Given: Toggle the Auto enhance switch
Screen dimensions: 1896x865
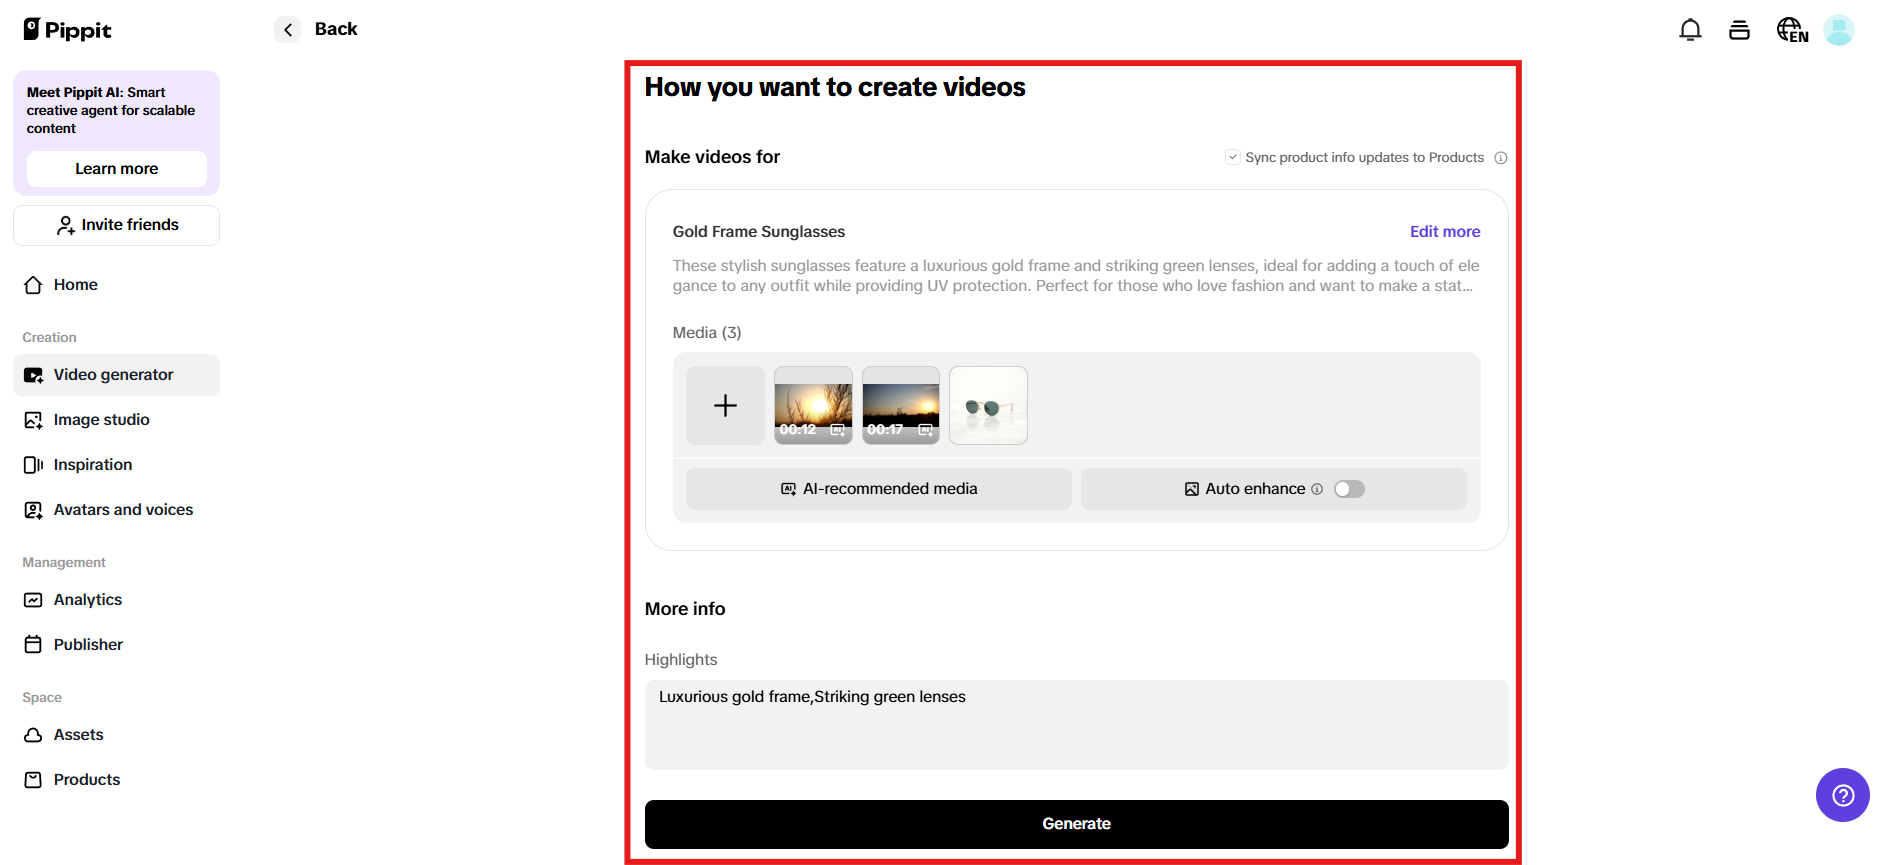Looking at the screenshot, I should pyautogui.click(x=1349, y=489).
